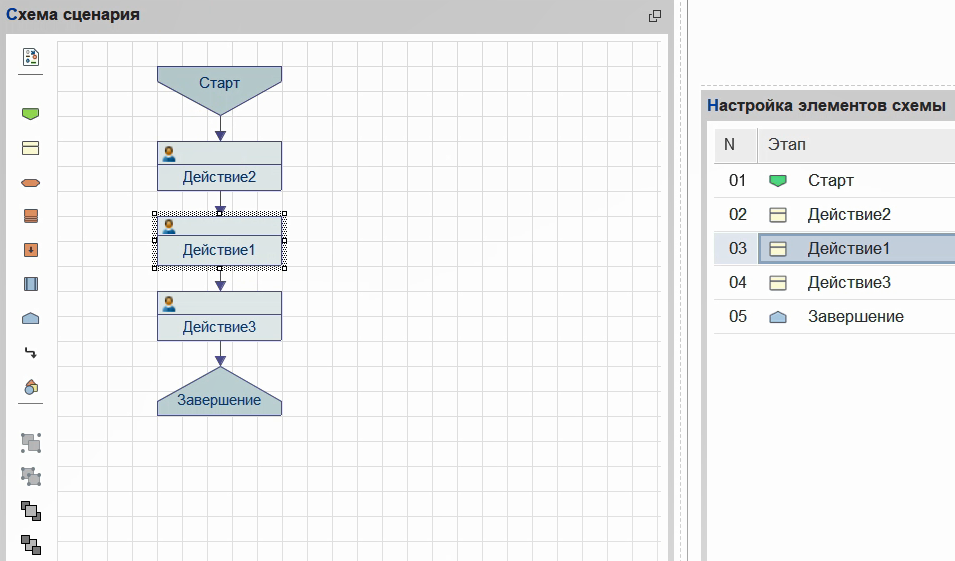
Task: Select the orange Condition element tool
Action: click(x=30, y=183)
